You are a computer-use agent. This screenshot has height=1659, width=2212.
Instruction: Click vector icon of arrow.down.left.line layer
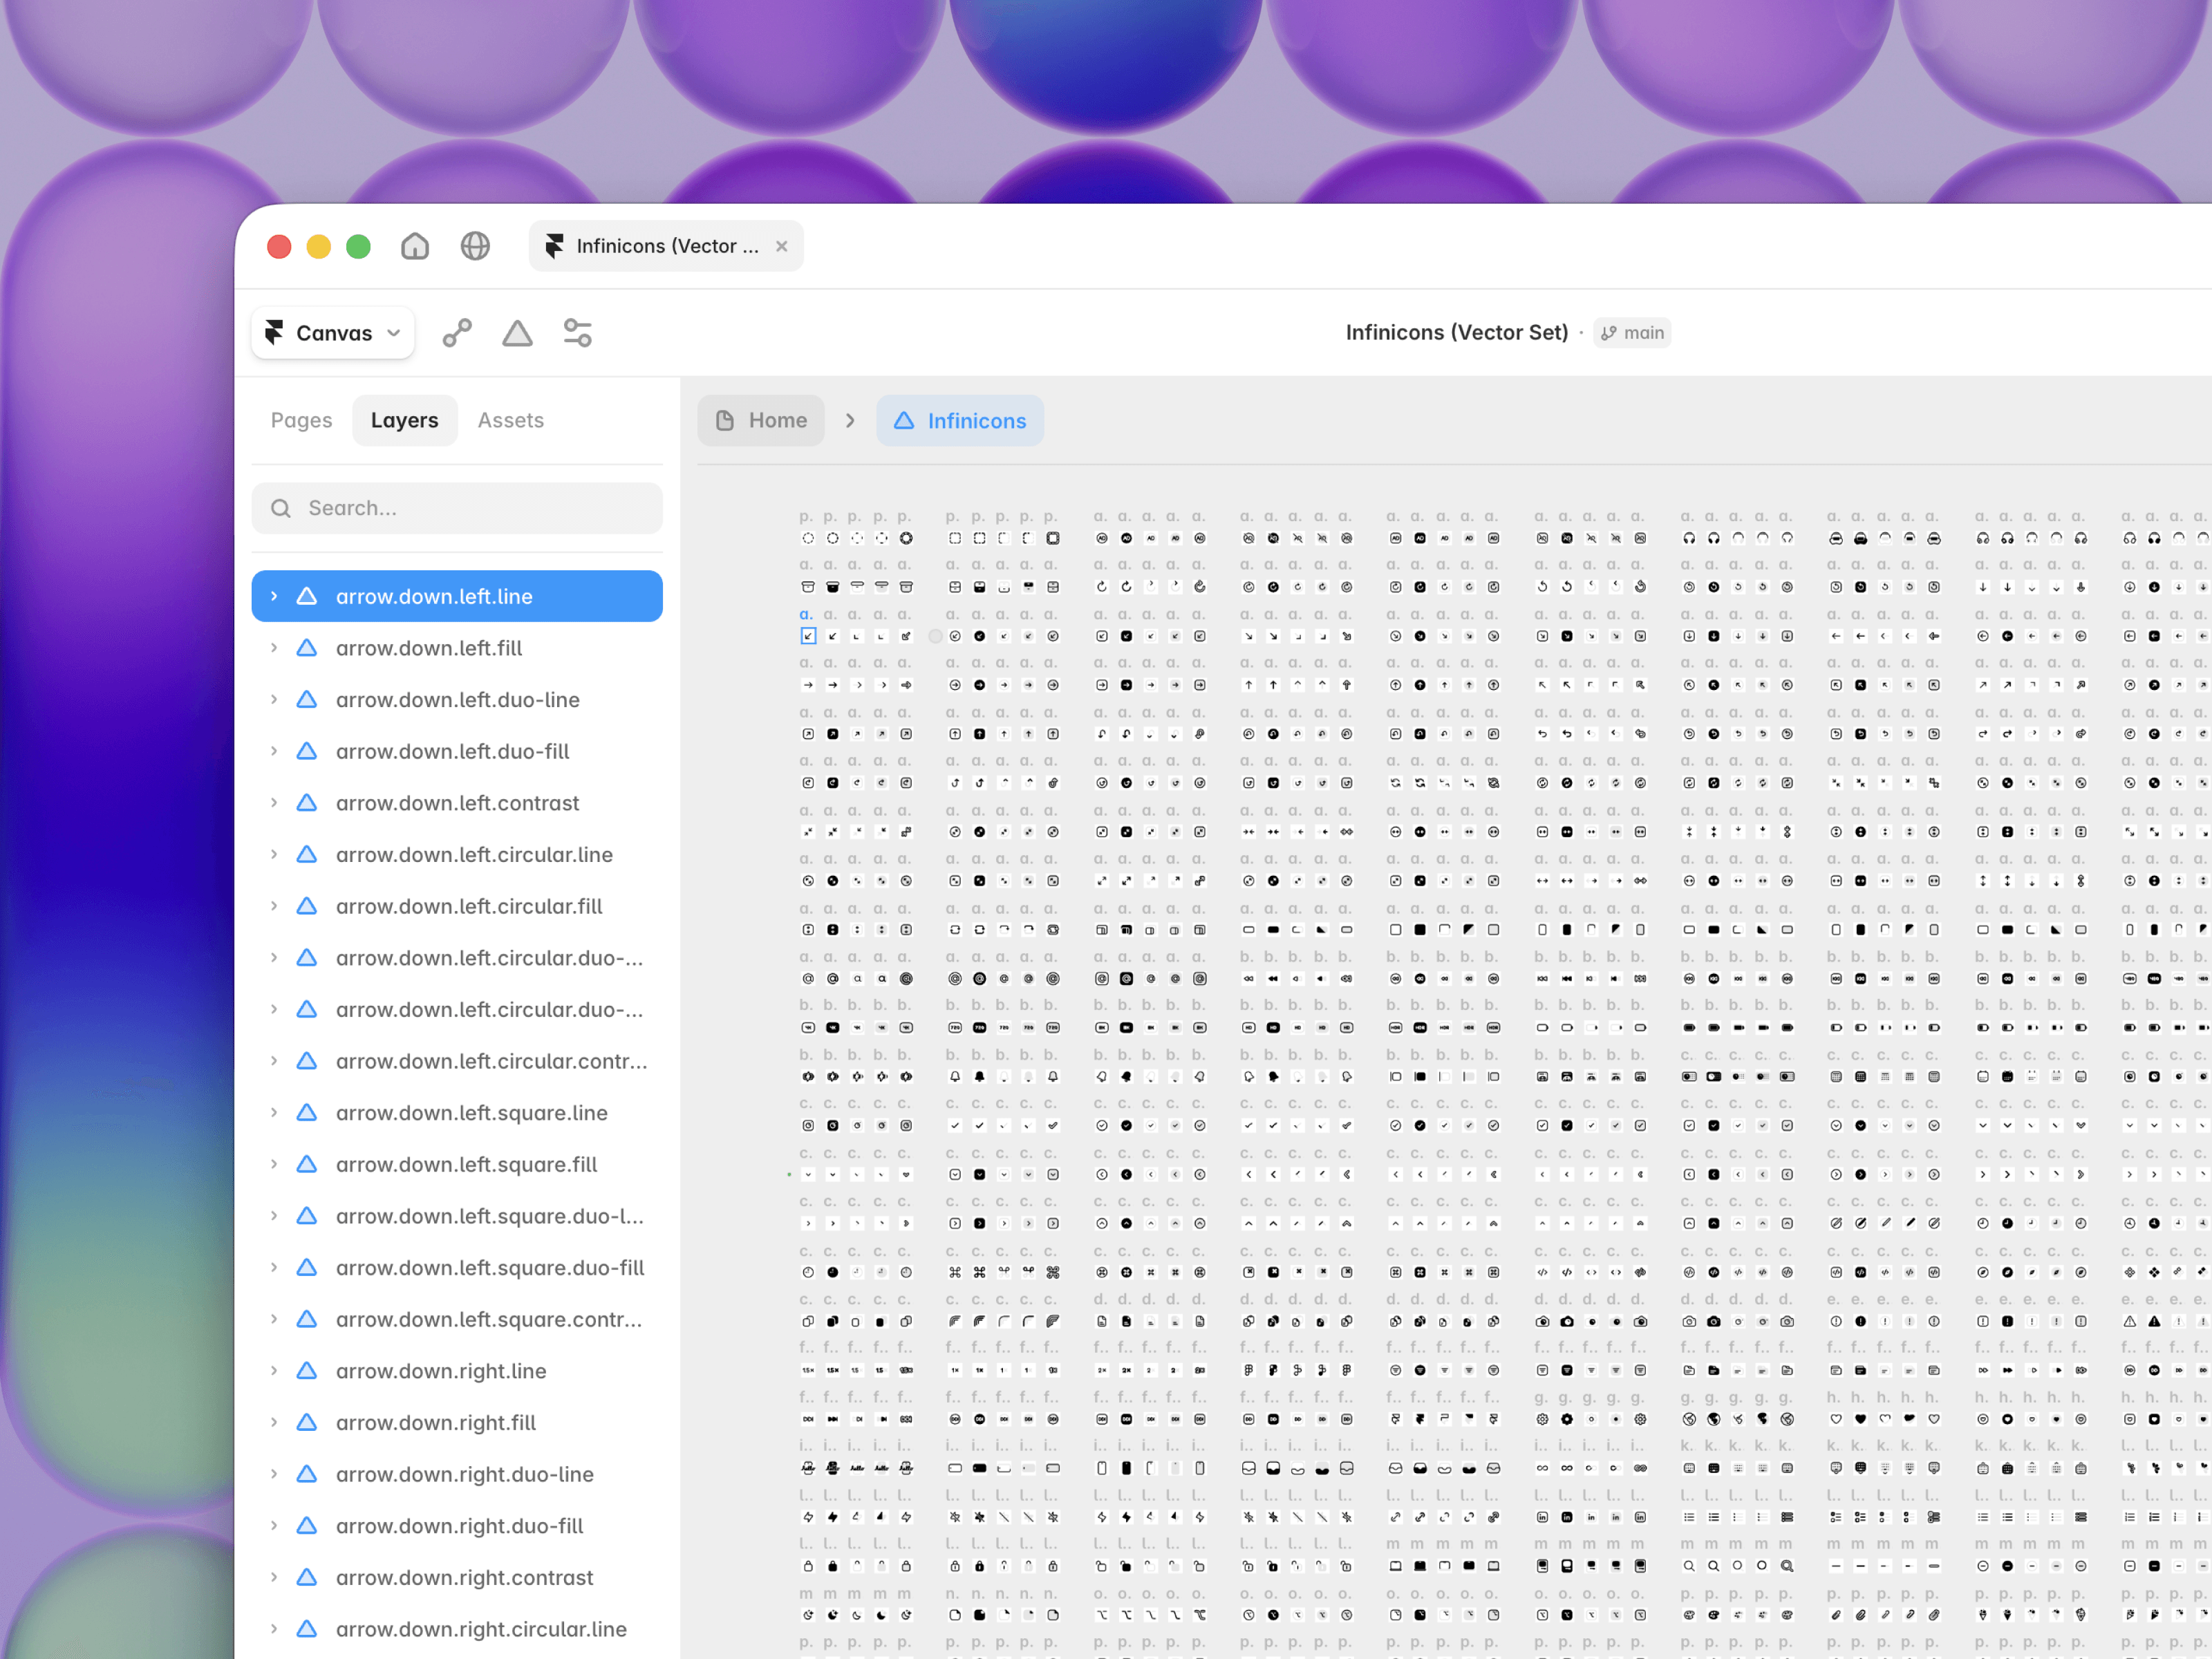point(307,596)
